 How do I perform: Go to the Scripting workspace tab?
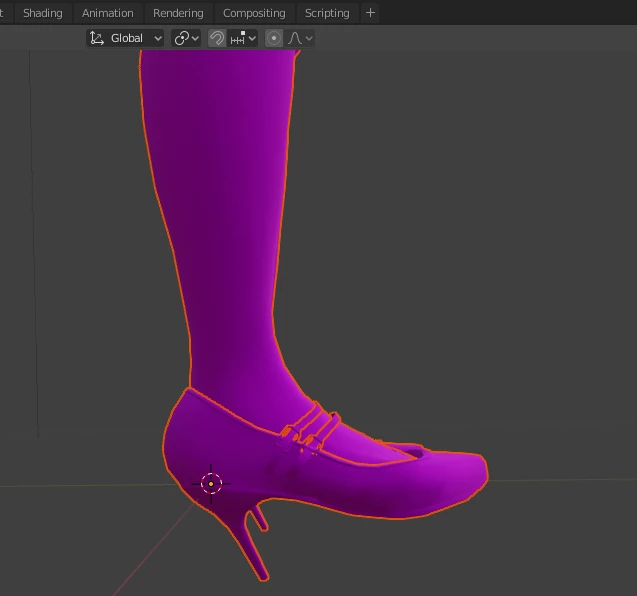click(x=327, y=13)
